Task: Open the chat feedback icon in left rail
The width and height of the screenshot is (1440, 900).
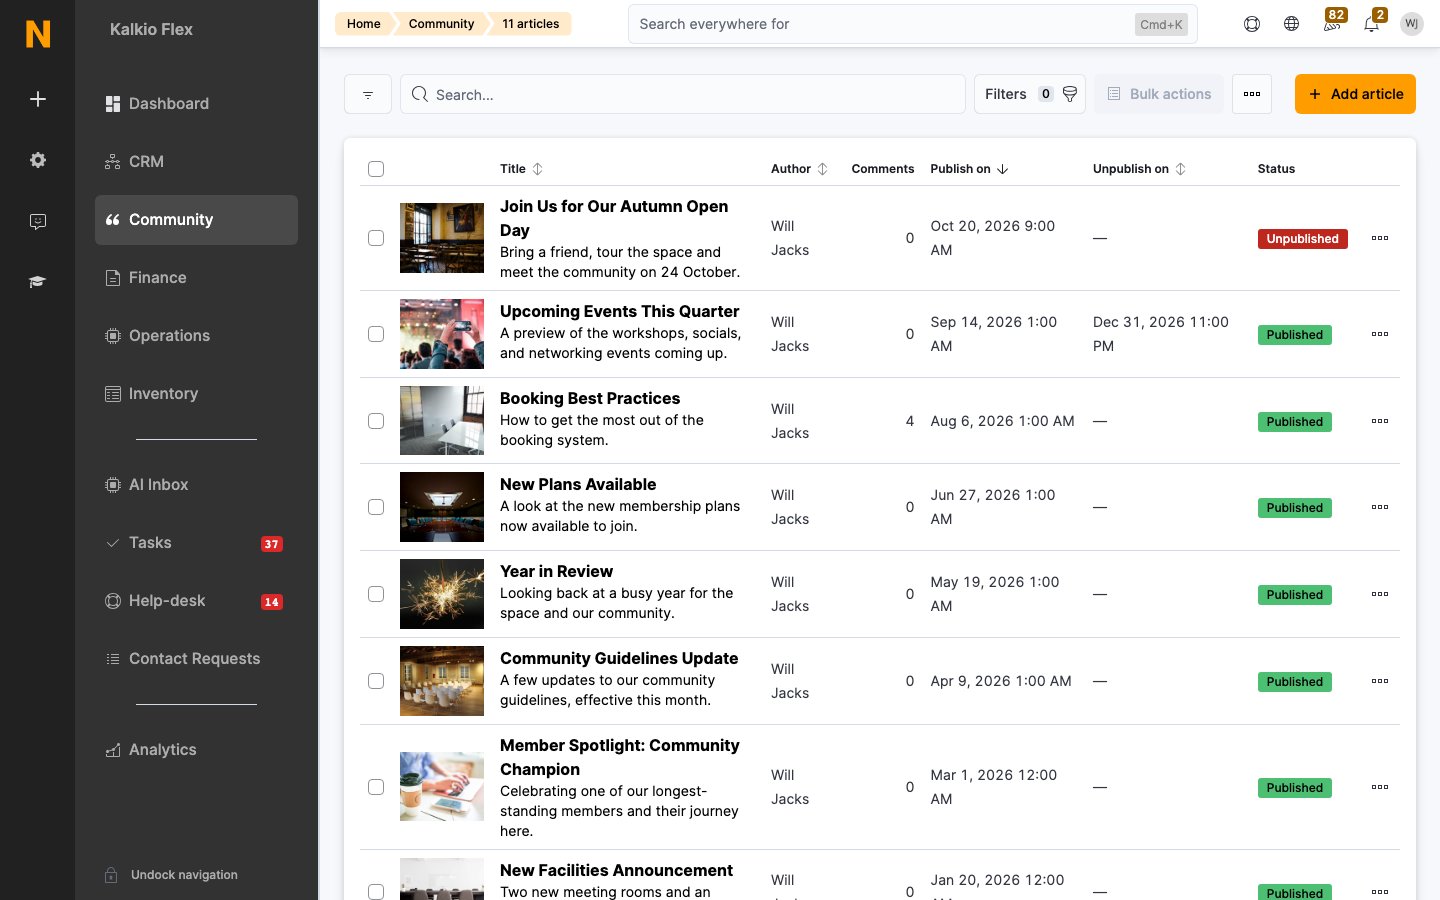Action: pos(38,221)
